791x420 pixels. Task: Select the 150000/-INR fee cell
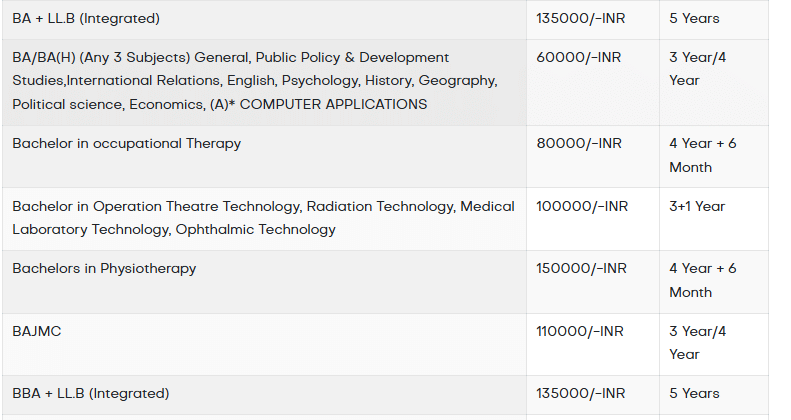point(581,268)
